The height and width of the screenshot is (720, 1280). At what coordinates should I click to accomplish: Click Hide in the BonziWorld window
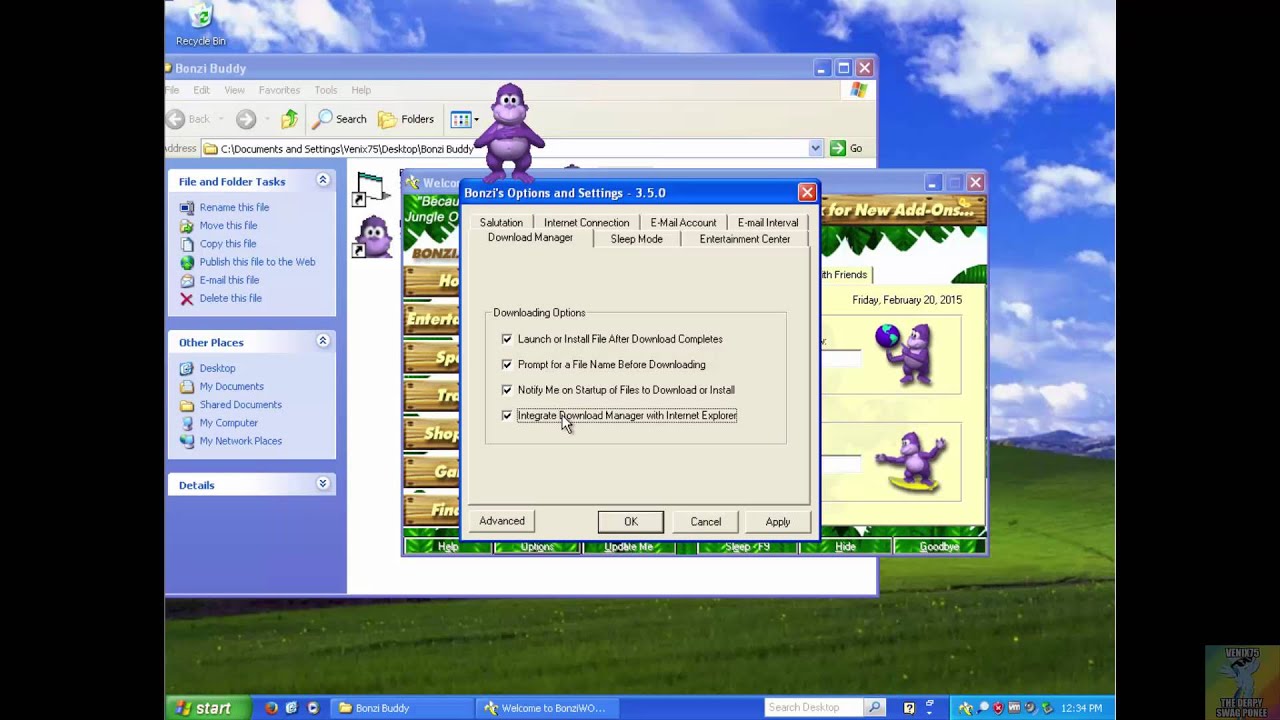click(x=845, y=547)
